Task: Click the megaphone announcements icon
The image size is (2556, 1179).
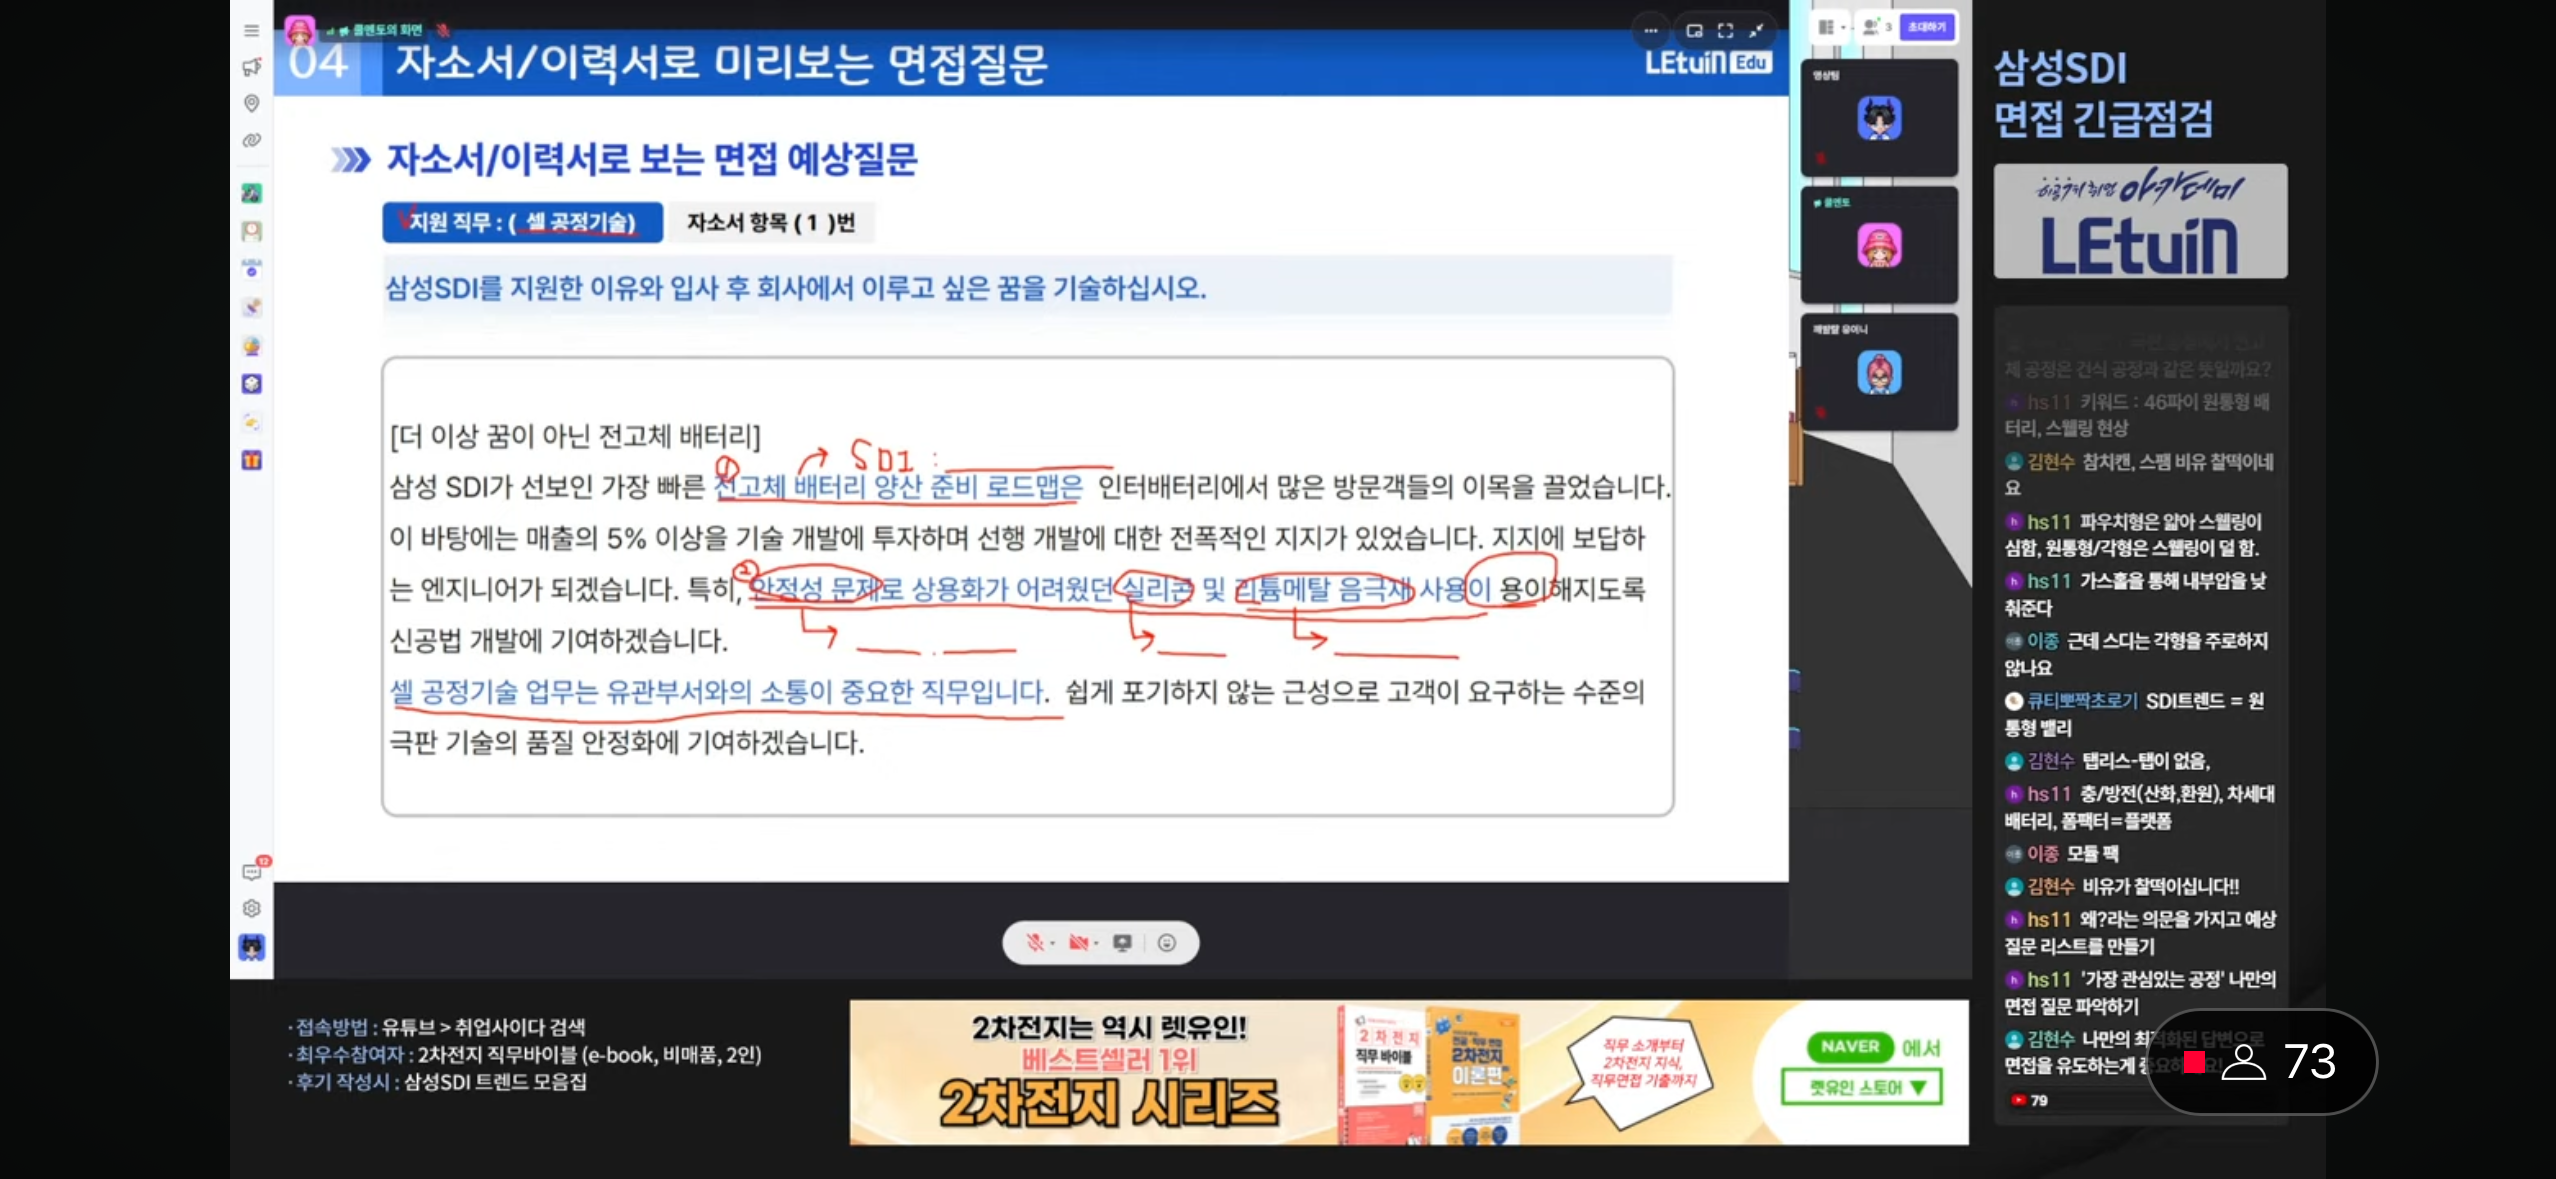Action: pos(251,67)
